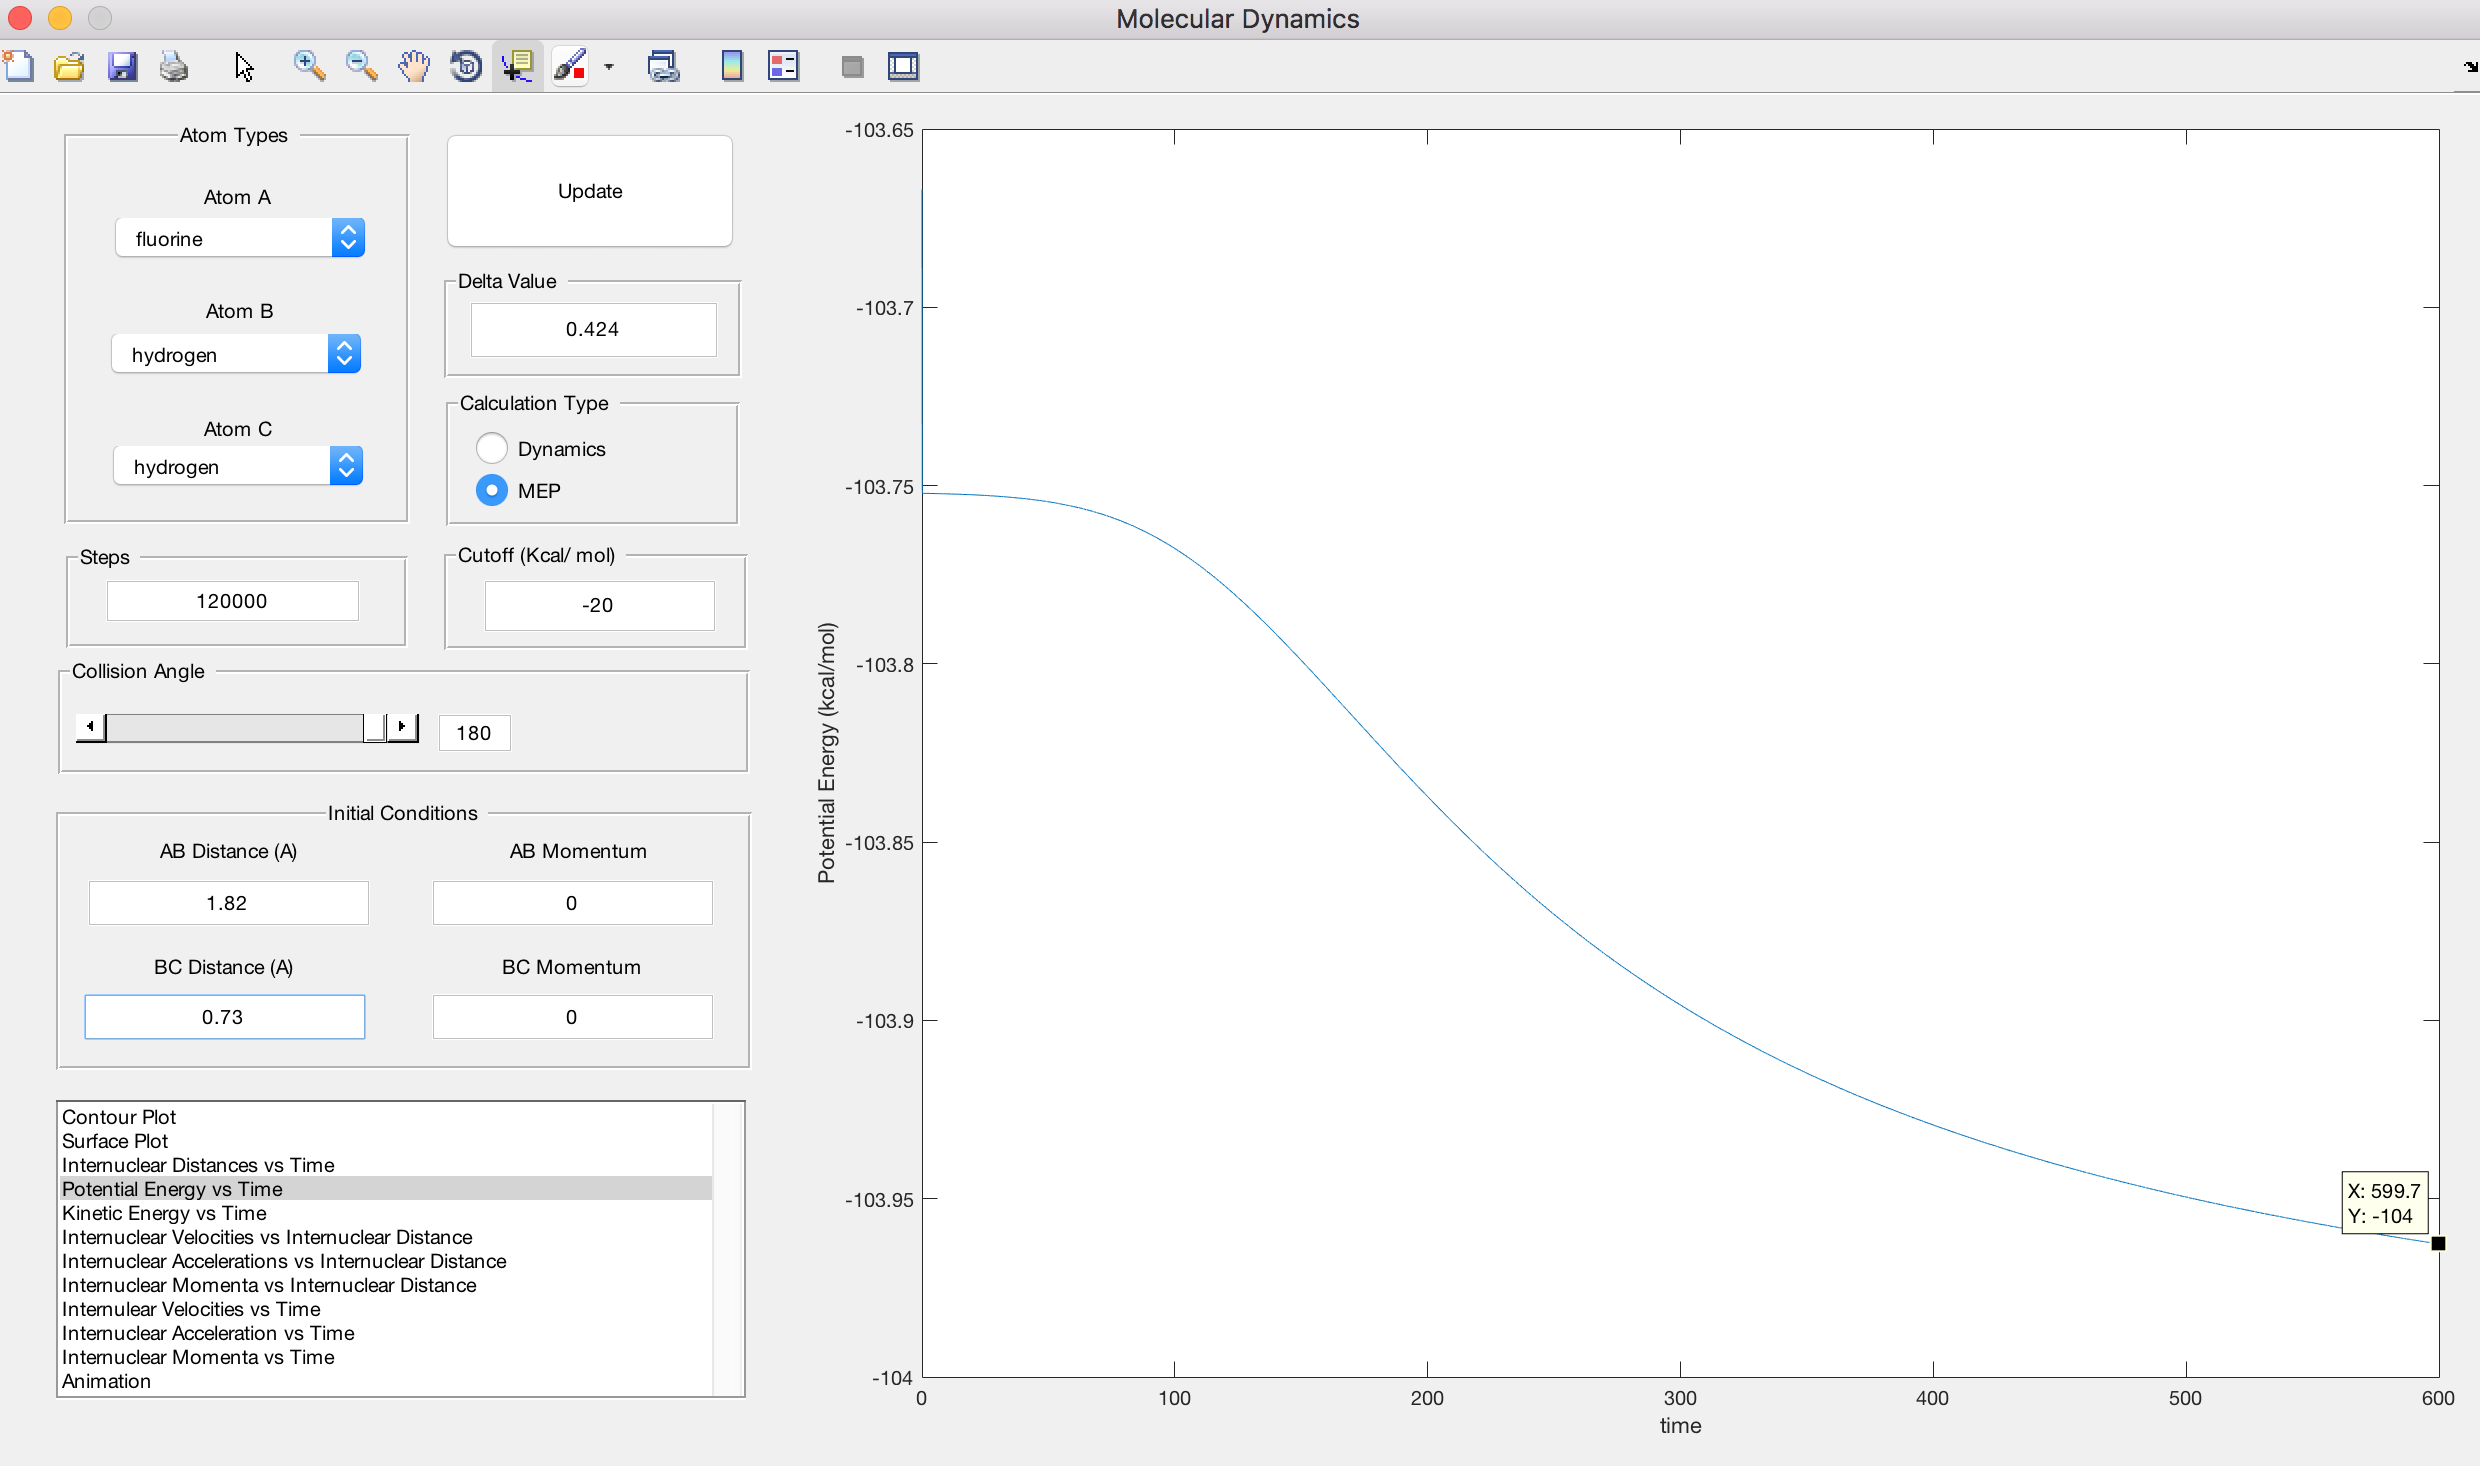Click the Brush/Select Data tool
2480x1466 pixels.
coord(570,67)
